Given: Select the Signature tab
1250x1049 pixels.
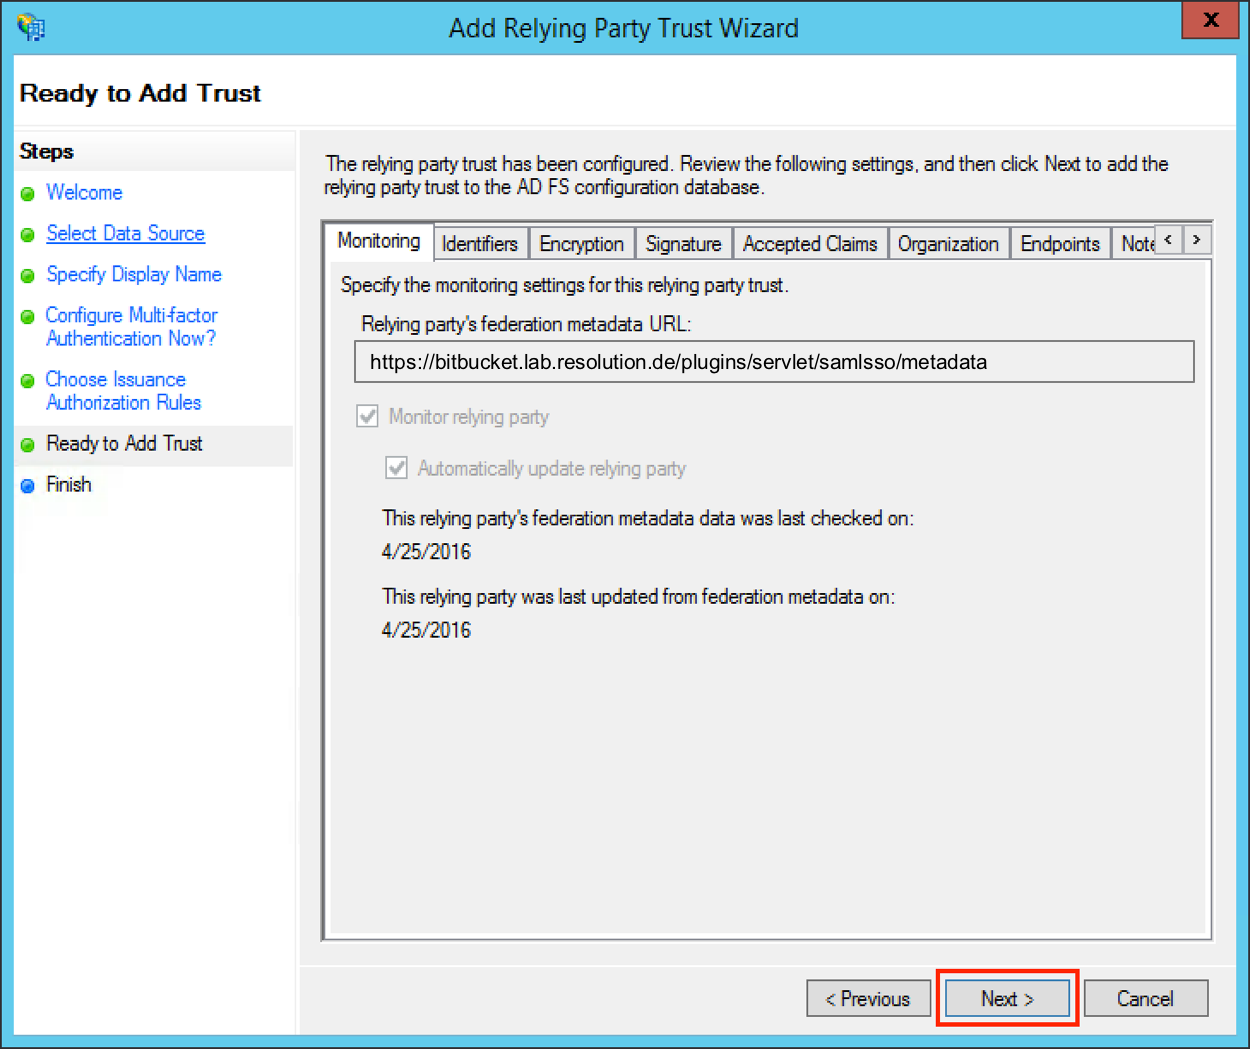Looking at the screenshot, I should [x=683, y=244].
